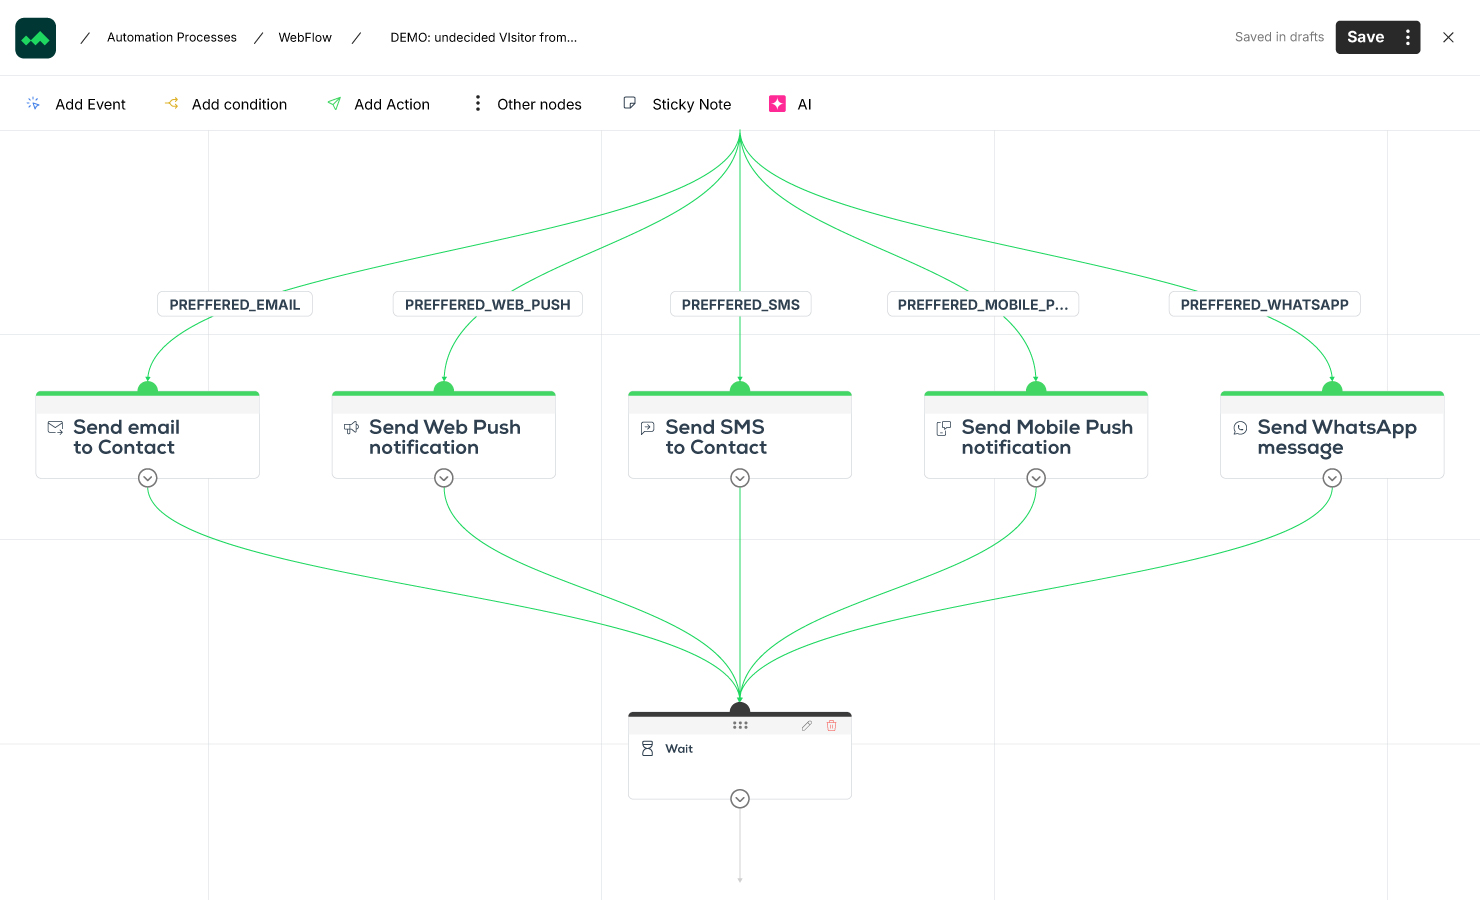Viewport: 1480px width, 900px height.
Task: Click the green app logo icon
Action: coord(36,38)
